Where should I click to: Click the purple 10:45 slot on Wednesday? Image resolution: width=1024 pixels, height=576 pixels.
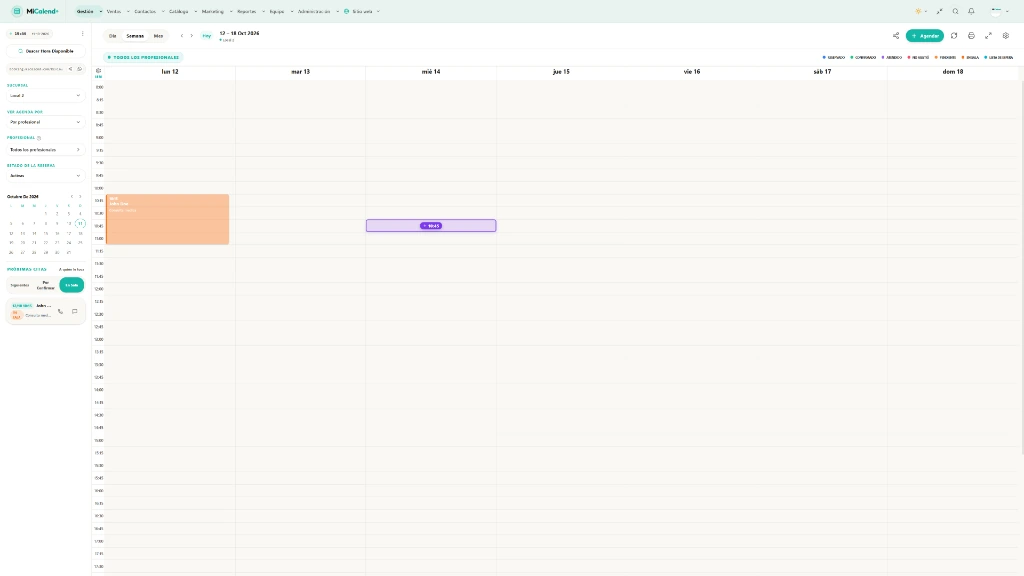point(431,226)
